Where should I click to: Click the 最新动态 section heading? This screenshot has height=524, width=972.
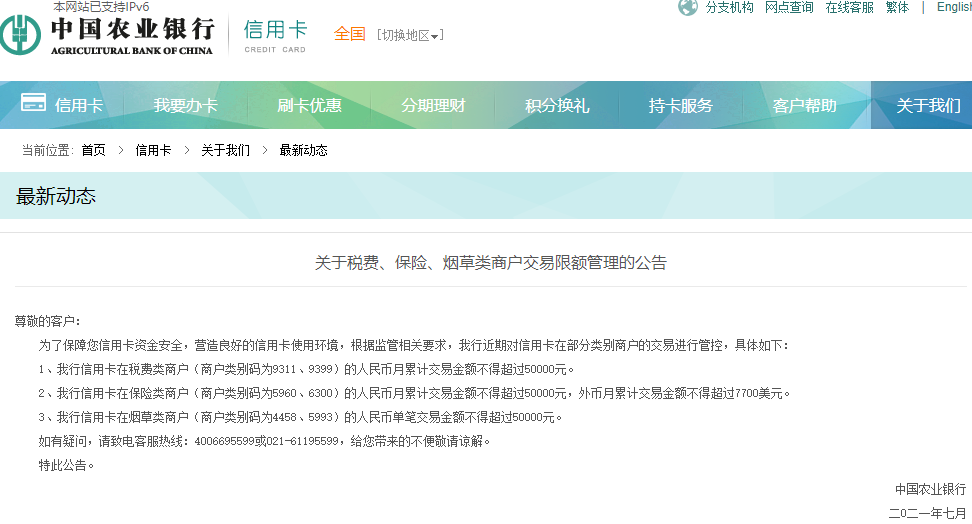tap(56, 197)
